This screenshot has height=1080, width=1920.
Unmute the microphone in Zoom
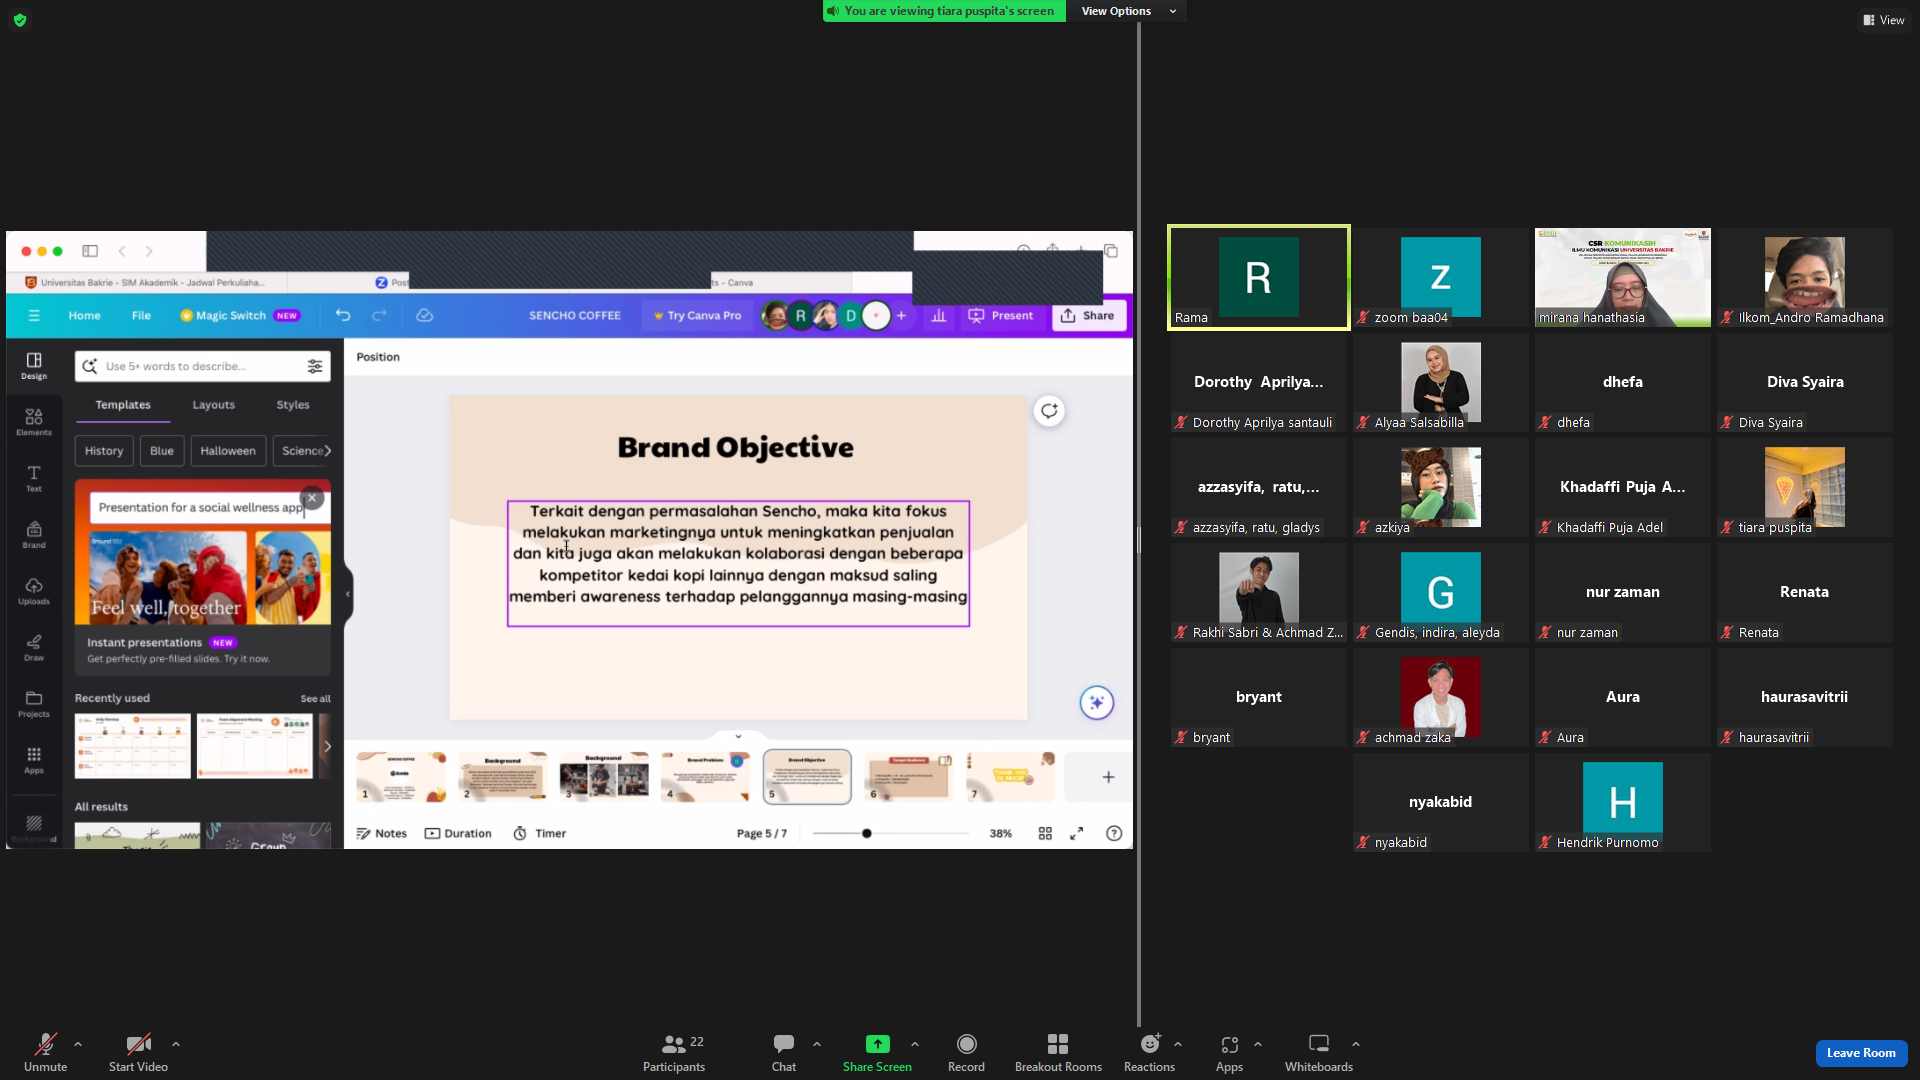click(46, 1053)
